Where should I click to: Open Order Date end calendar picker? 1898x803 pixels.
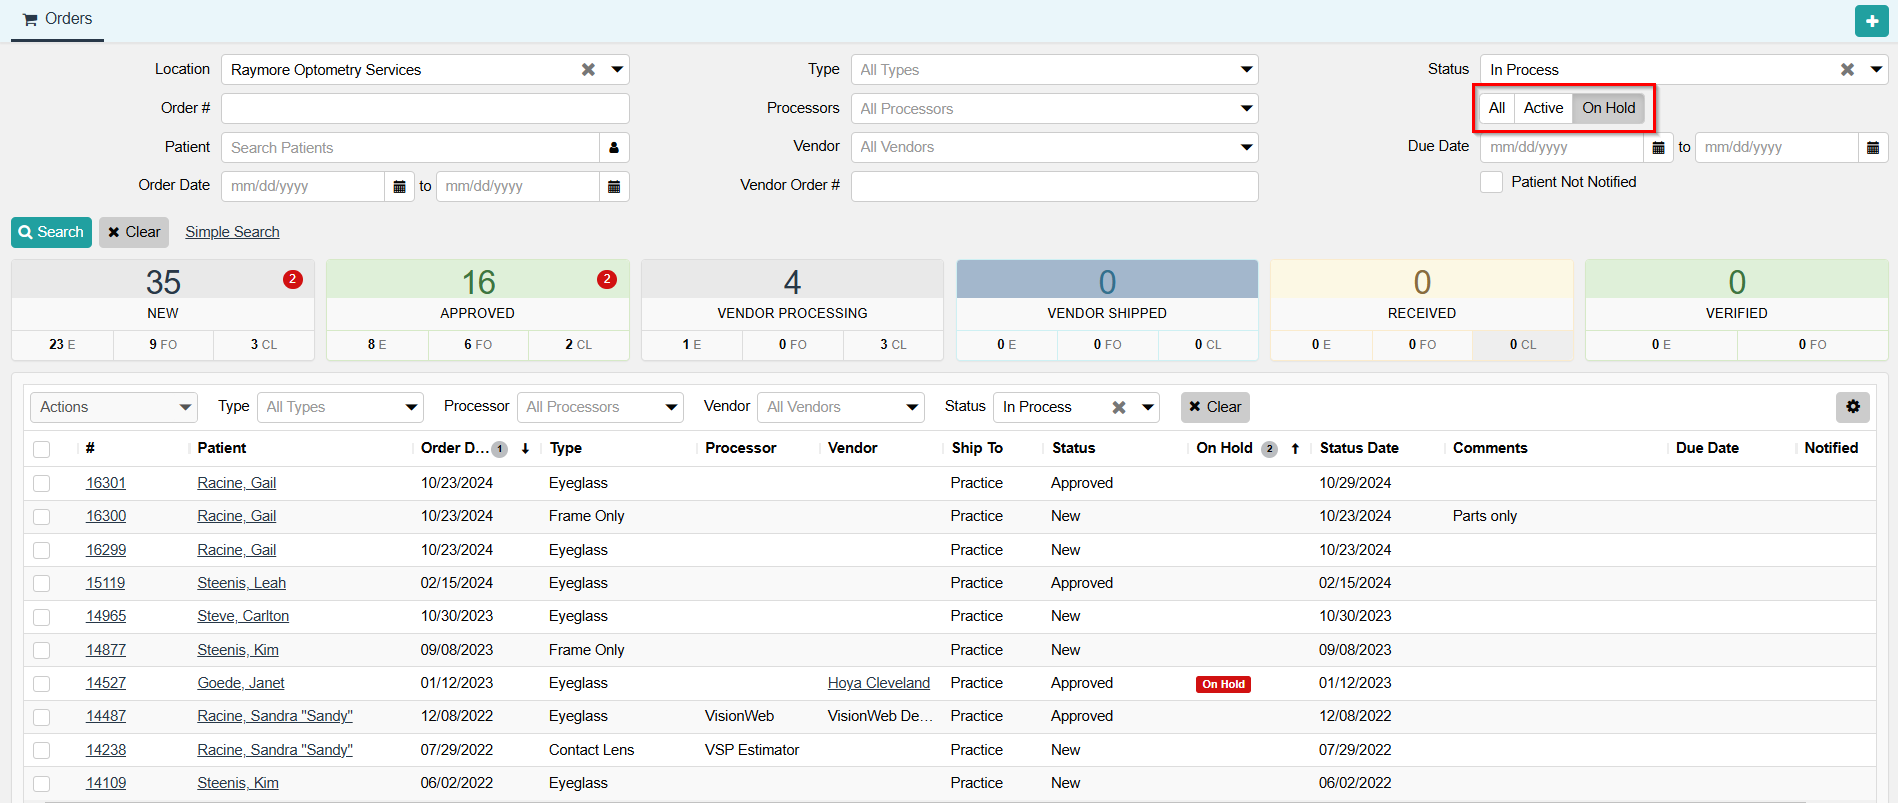click(614, 187)
